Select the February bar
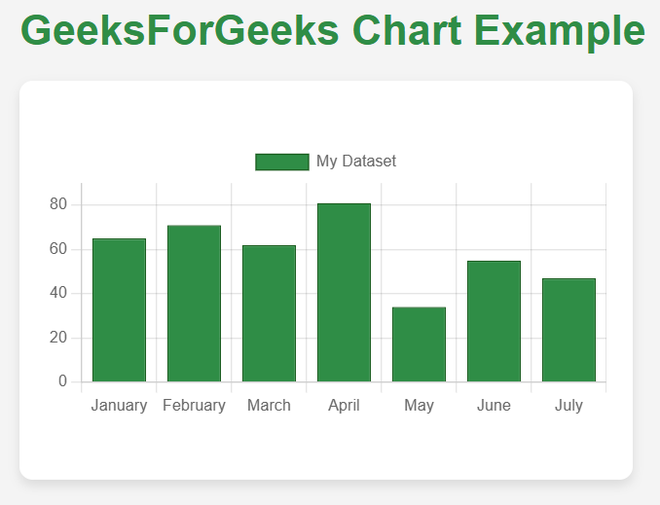Viewport: 660px width, 505px height. [194, 303]
